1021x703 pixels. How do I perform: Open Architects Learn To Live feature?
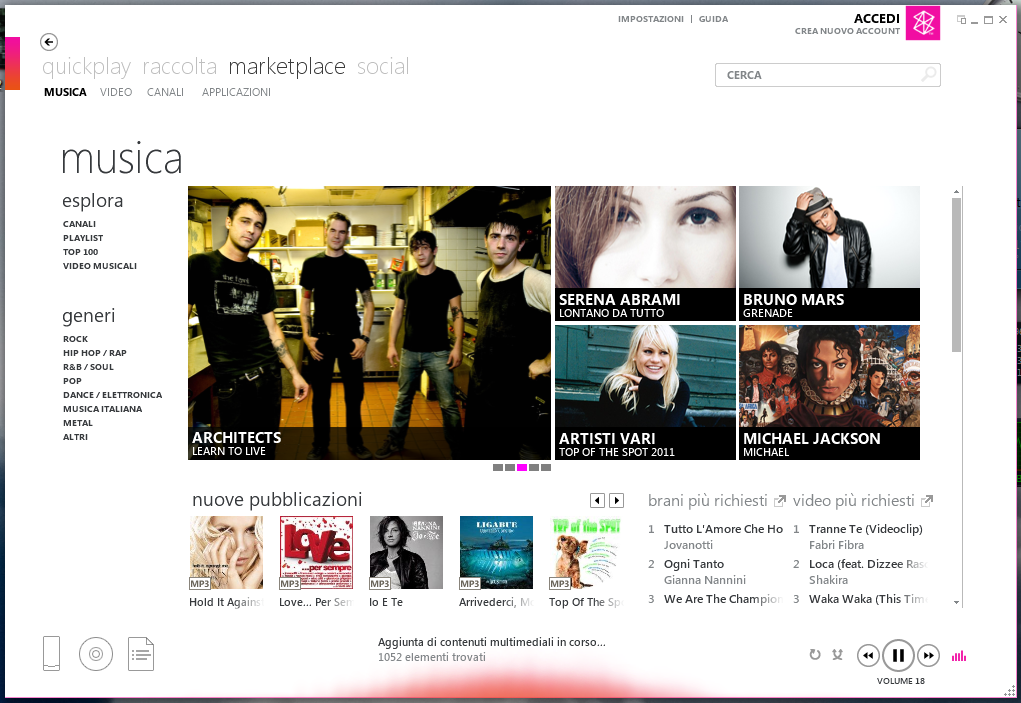pyautogui.click(x=369, y=323)
